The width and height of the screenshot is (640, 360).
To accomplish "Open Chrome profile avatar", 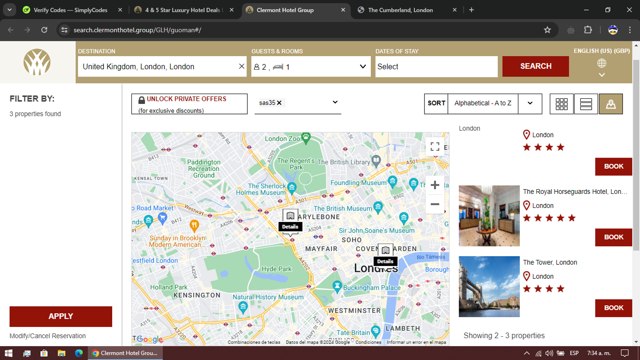I will tap(613, 30).
